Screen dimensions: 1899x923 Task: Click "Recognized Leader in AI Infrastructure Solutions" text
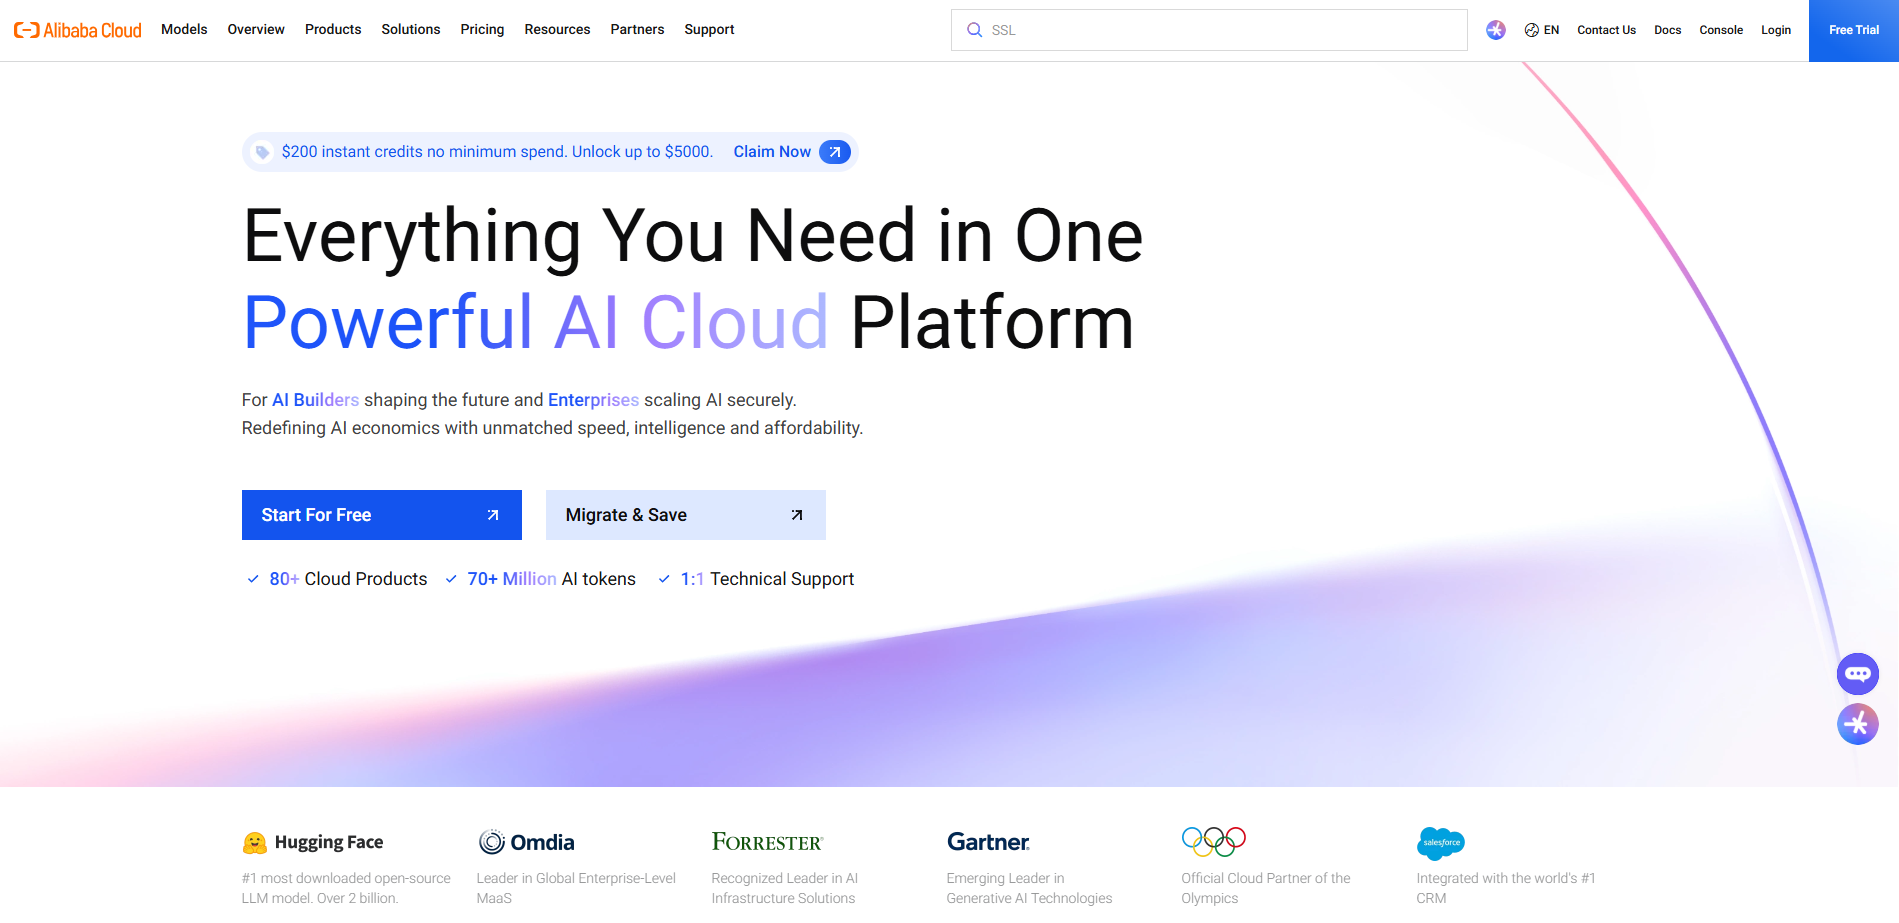pyautogui.click(x=785, y=888)
